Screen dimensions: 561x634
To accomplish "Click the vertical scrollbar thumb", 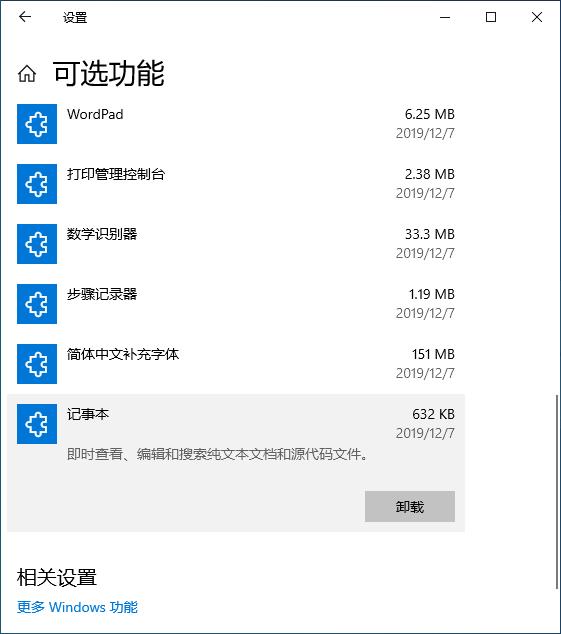I will coord(557,492).
